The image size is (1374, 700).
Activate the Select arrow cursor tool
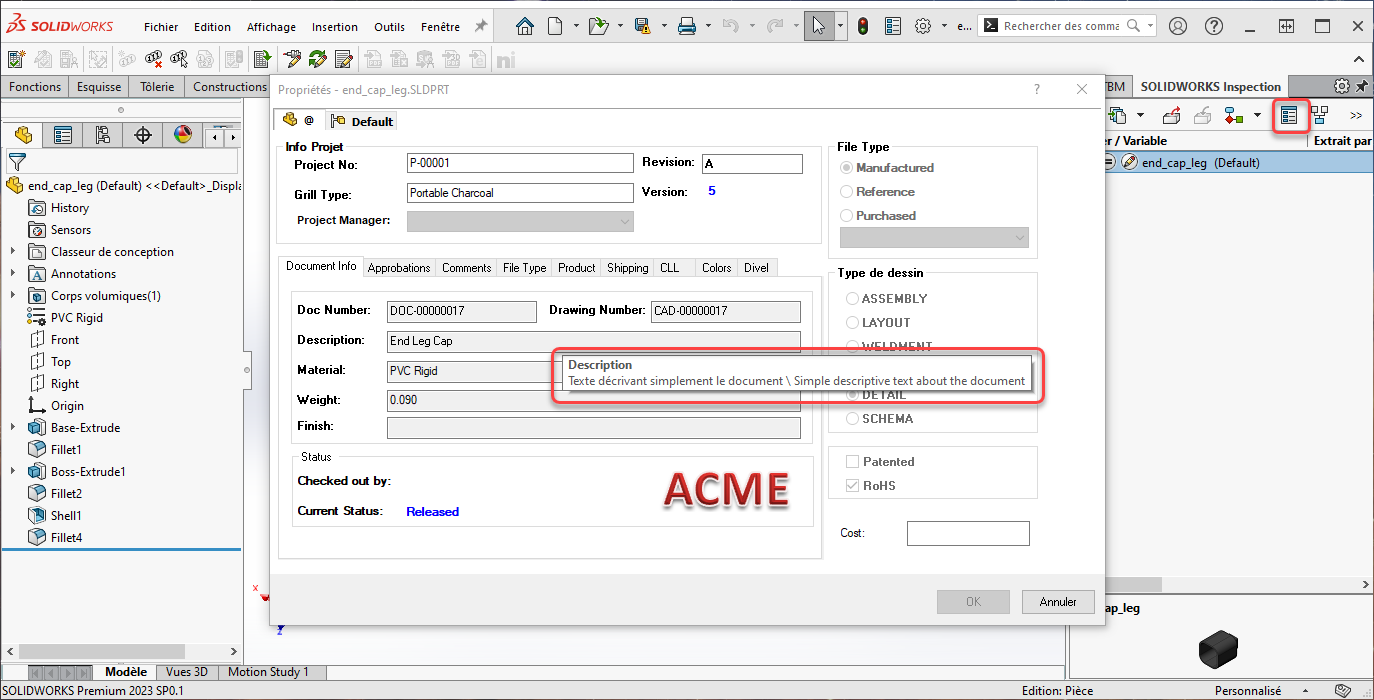point(819,26)
